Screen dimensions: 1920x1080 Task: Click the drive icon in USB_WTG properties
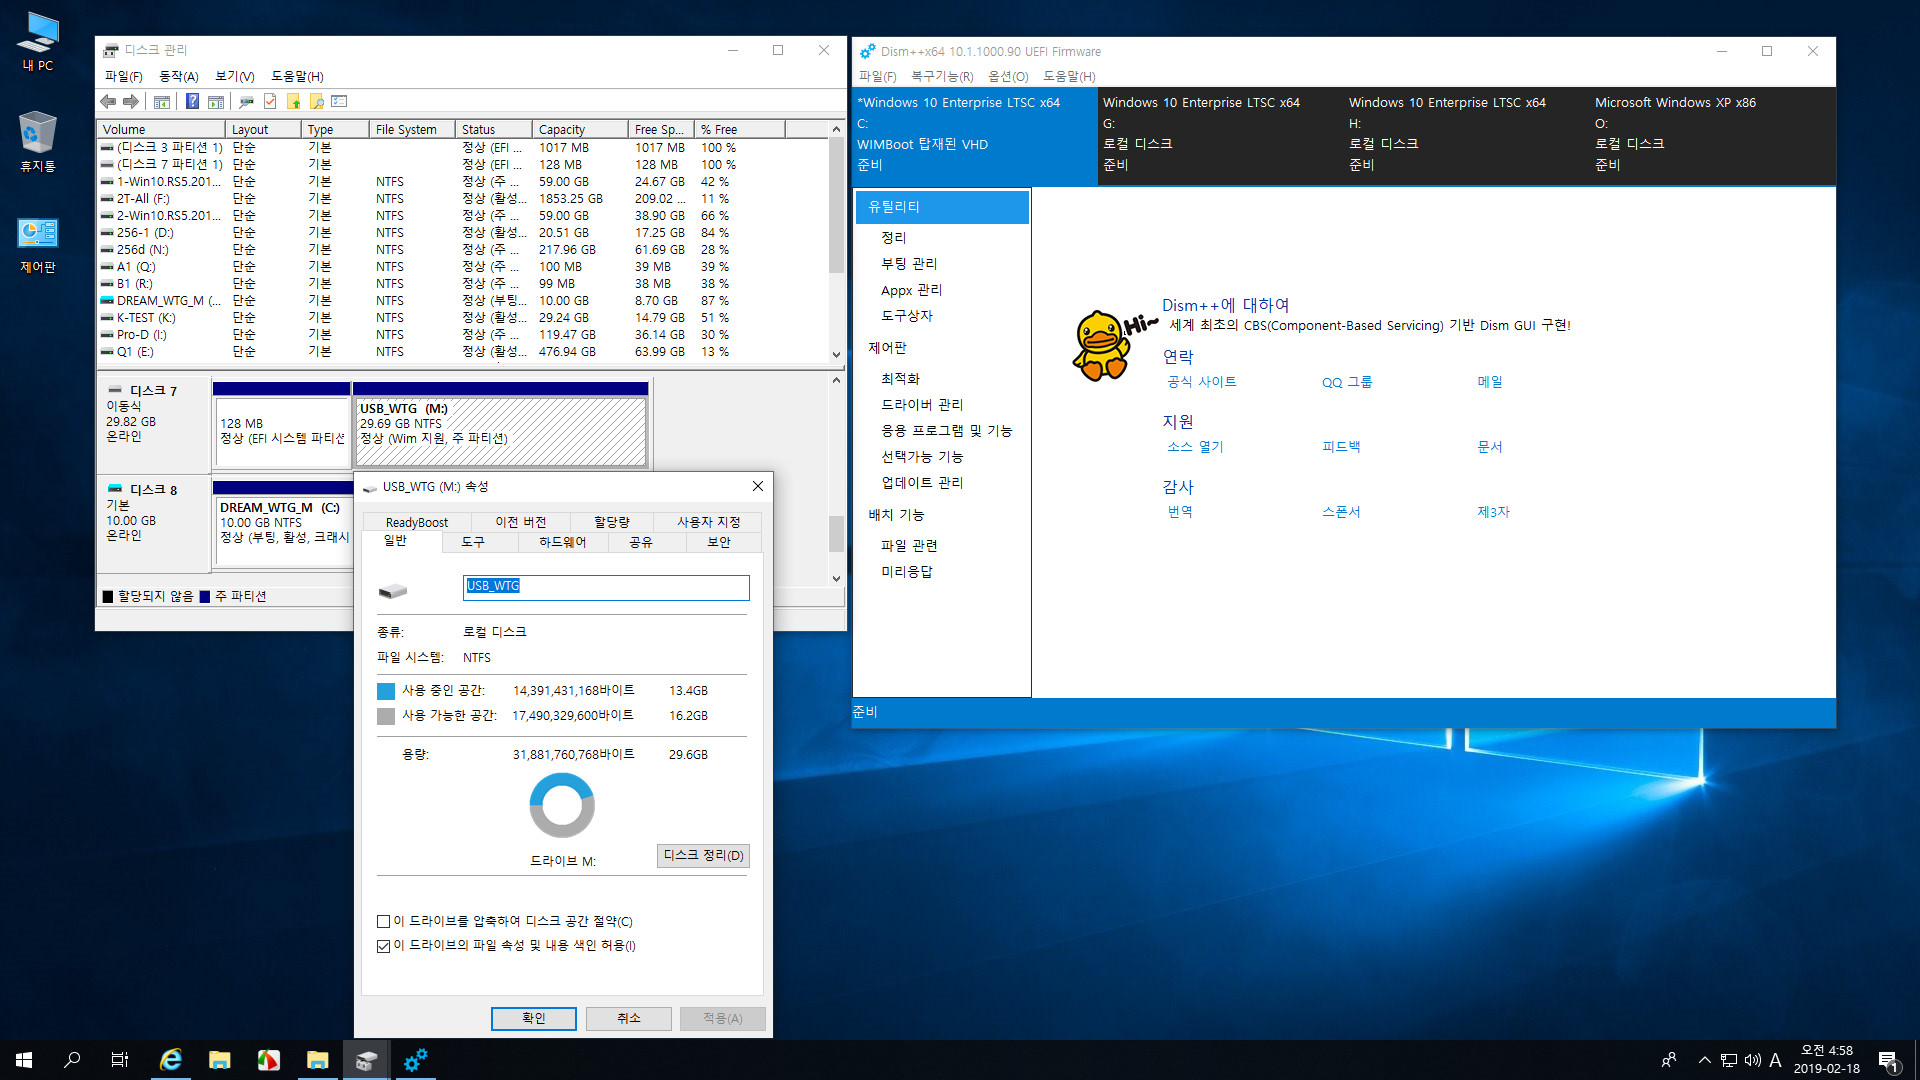[393, 590]
